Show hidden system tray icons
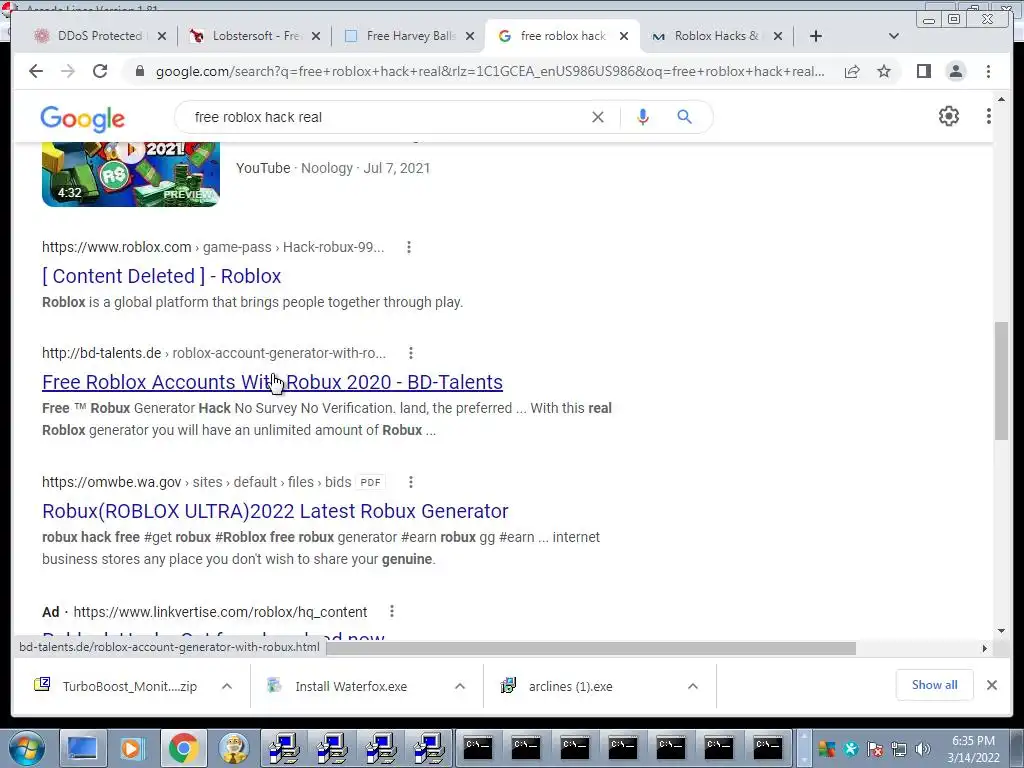Screen dimensions: 1024x768 coord(804,748)
